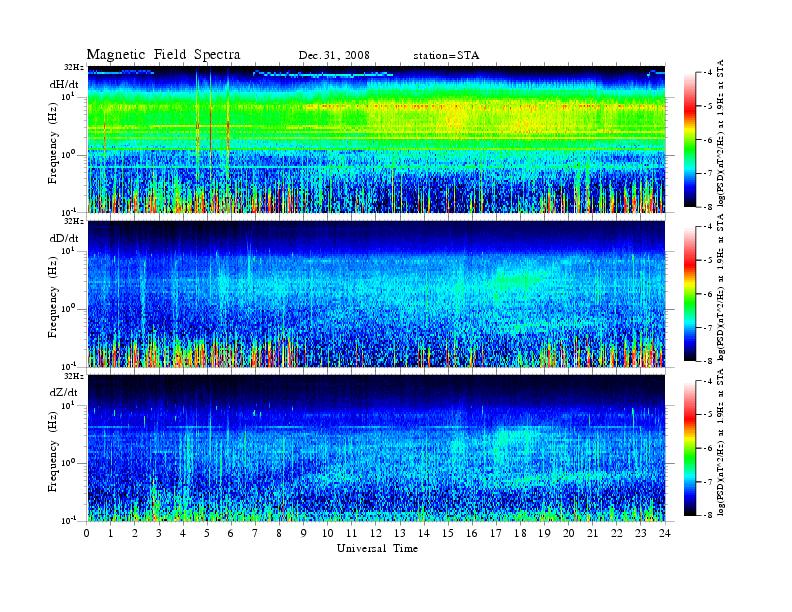Click the 'Magnetic Field Spectra' title
Screen dimensions: 792x612
coord(163,55)
